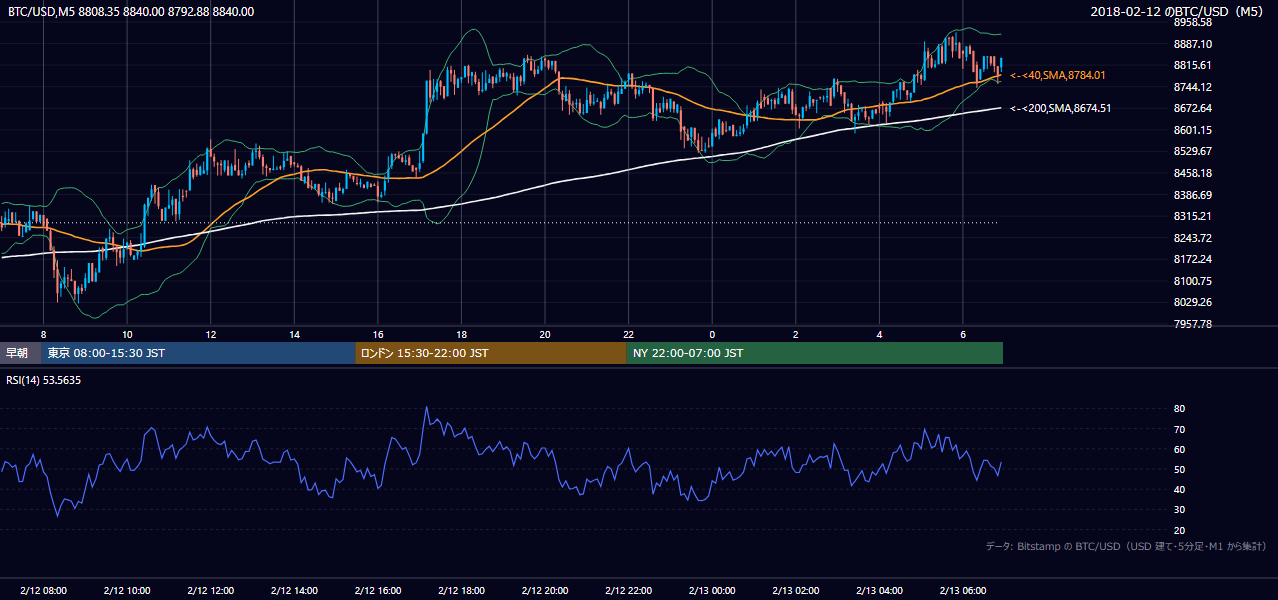This screenshot has width=1278, height=600.
Task: Click price axis value 7957.78
Action: point(1192,324)
